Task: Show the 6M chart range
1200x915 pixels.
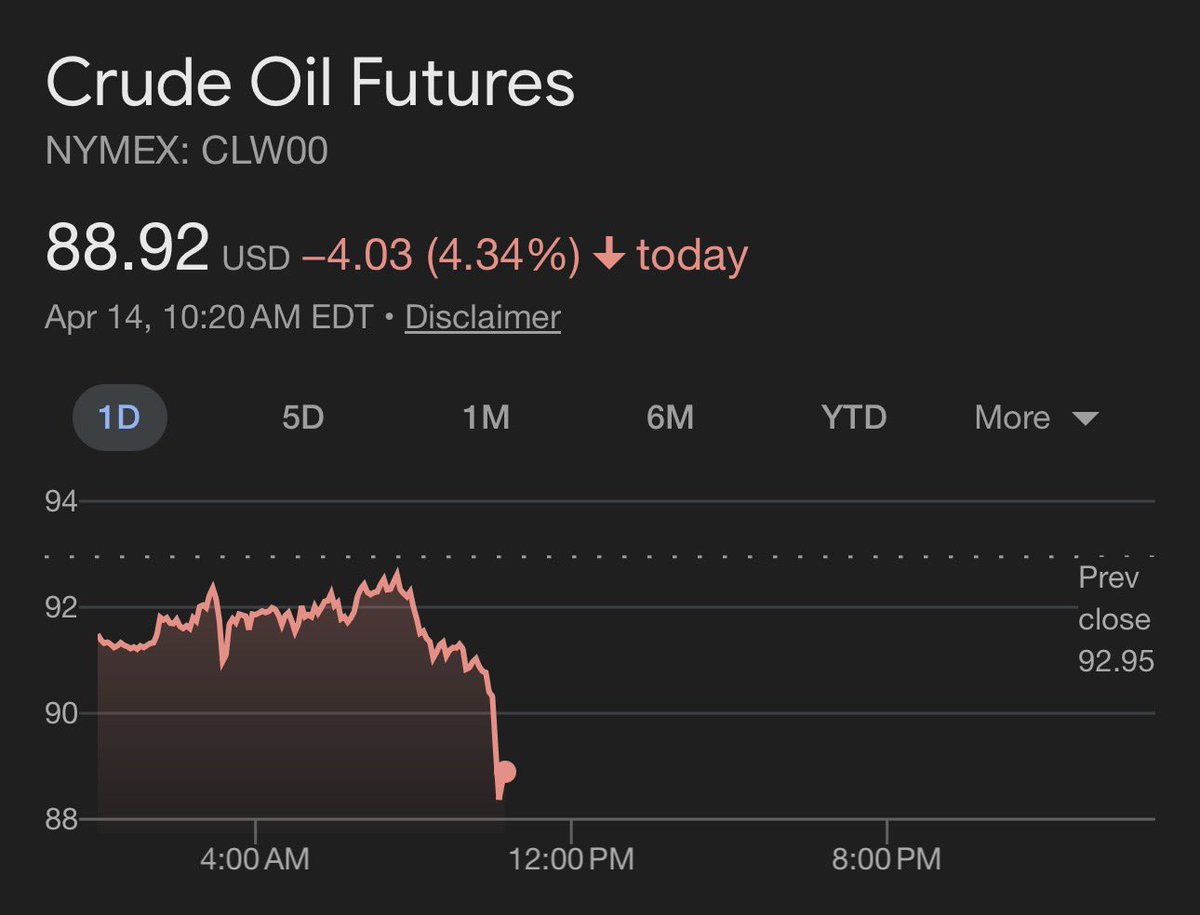Action: click(x=670, y=417)
